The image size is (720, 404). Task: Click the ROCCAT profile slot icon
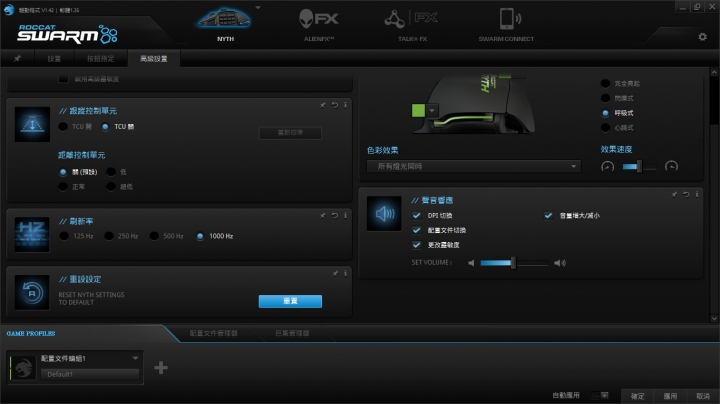click(23, 368)
